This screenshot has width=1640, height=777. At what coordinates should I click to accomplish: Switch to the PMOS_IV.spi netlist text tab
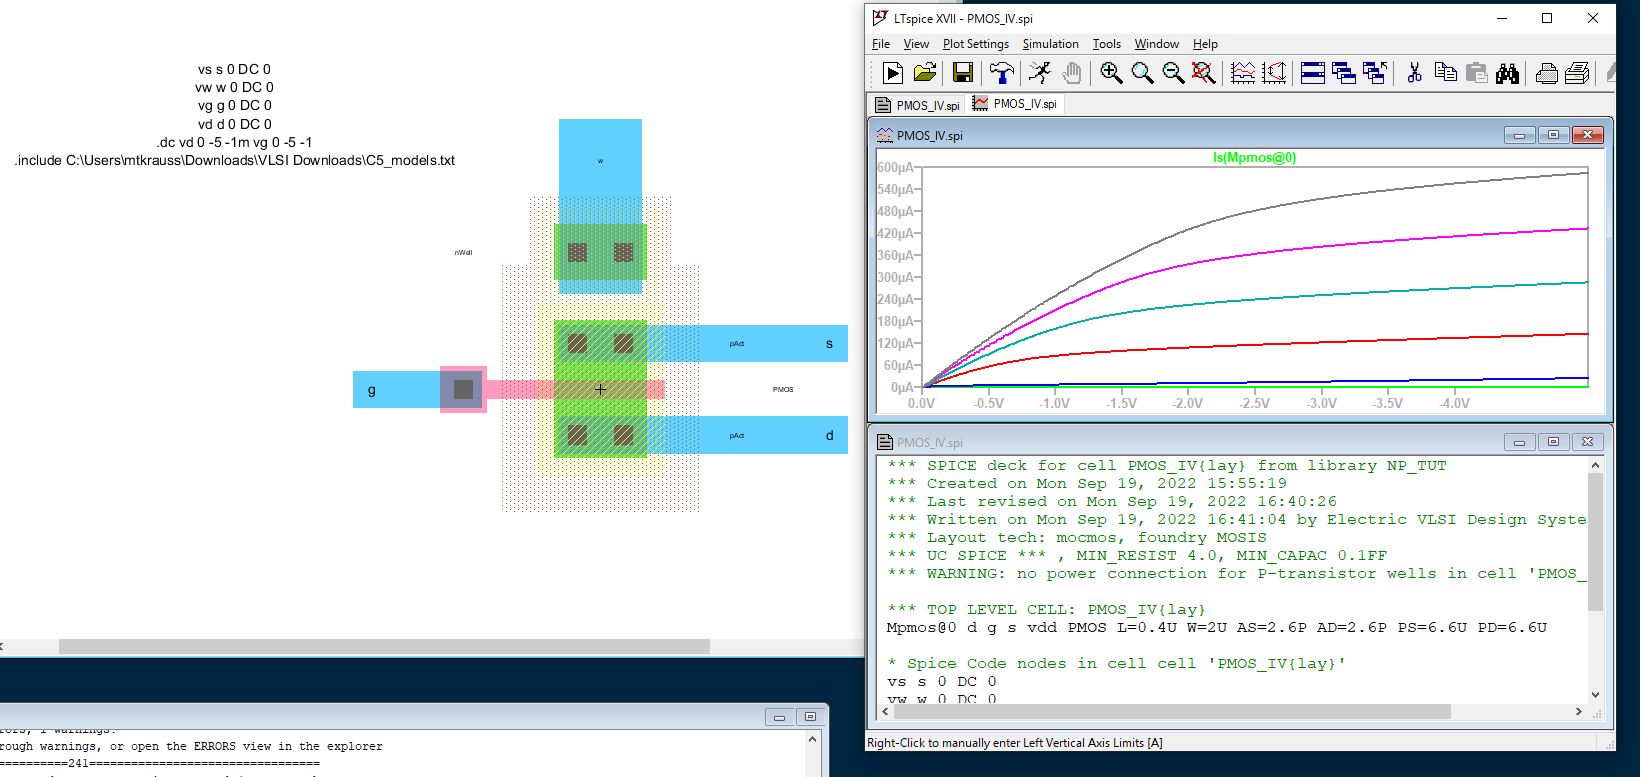(918, 105)
